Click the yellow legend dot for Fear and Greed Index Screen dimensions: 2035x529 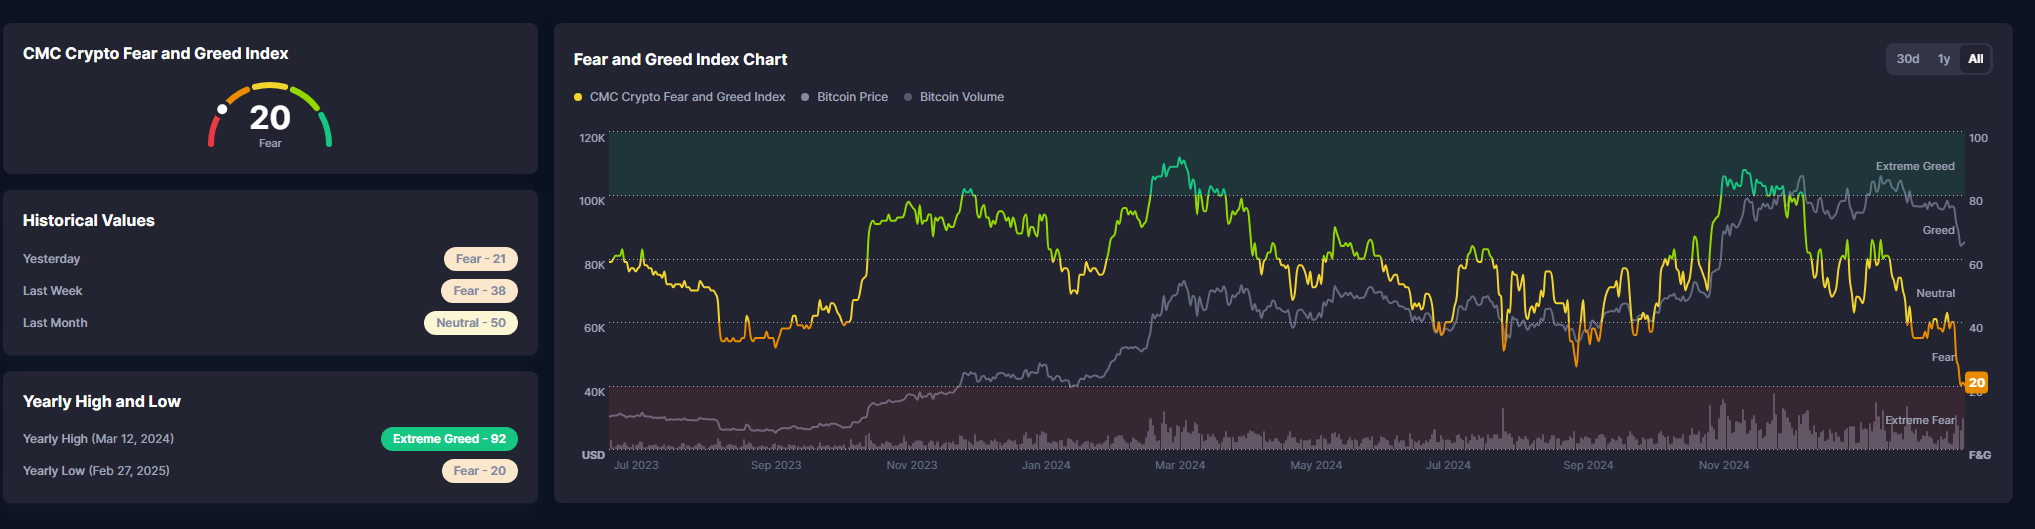tap(578, 97)
